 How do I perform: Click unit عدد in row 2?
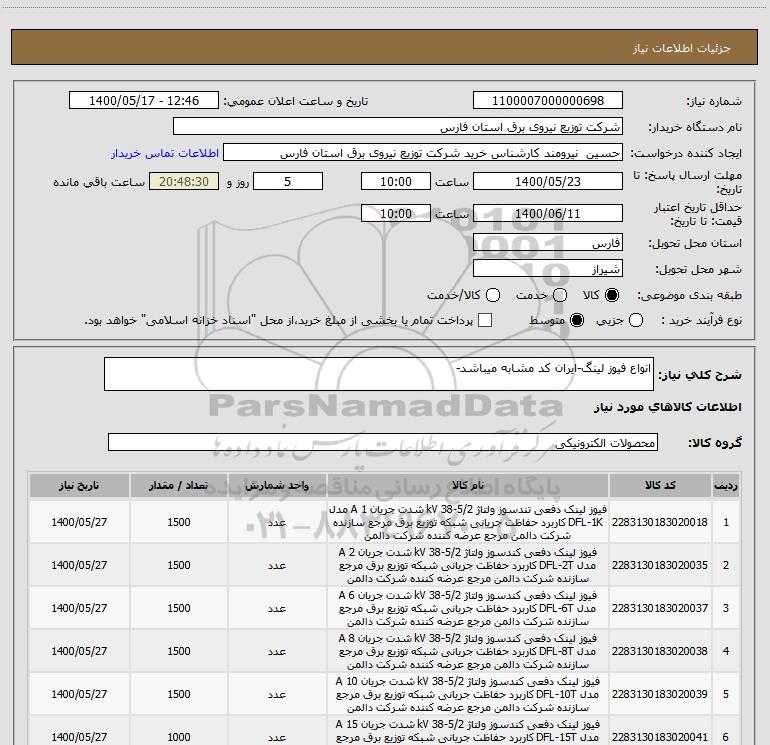pos(277,565)
